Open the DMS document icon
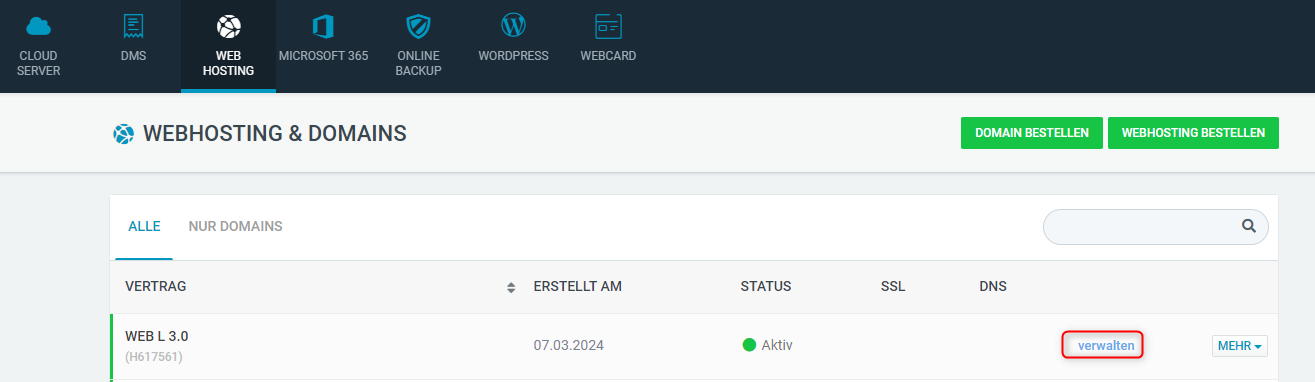Image resolution: width=1315 pixels, height=382 pixels. click(132, 26)
